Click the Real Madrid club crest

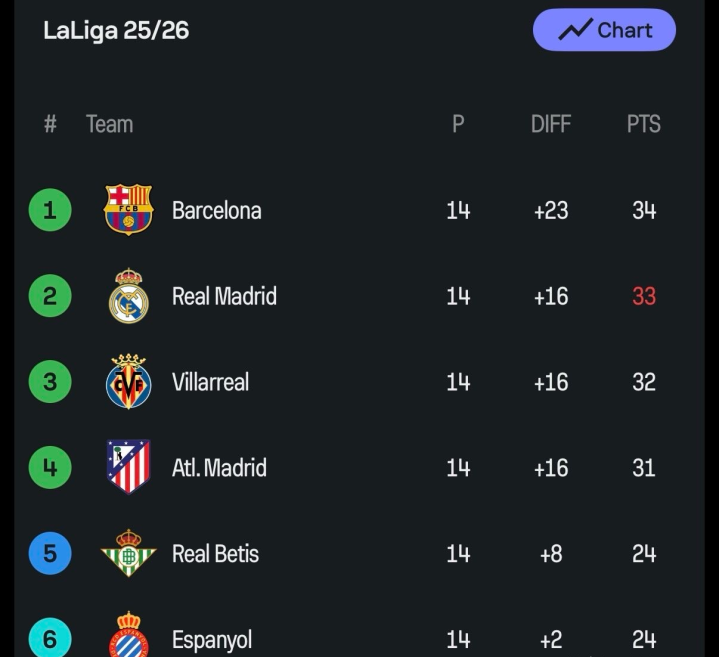[x=129, y=296]
